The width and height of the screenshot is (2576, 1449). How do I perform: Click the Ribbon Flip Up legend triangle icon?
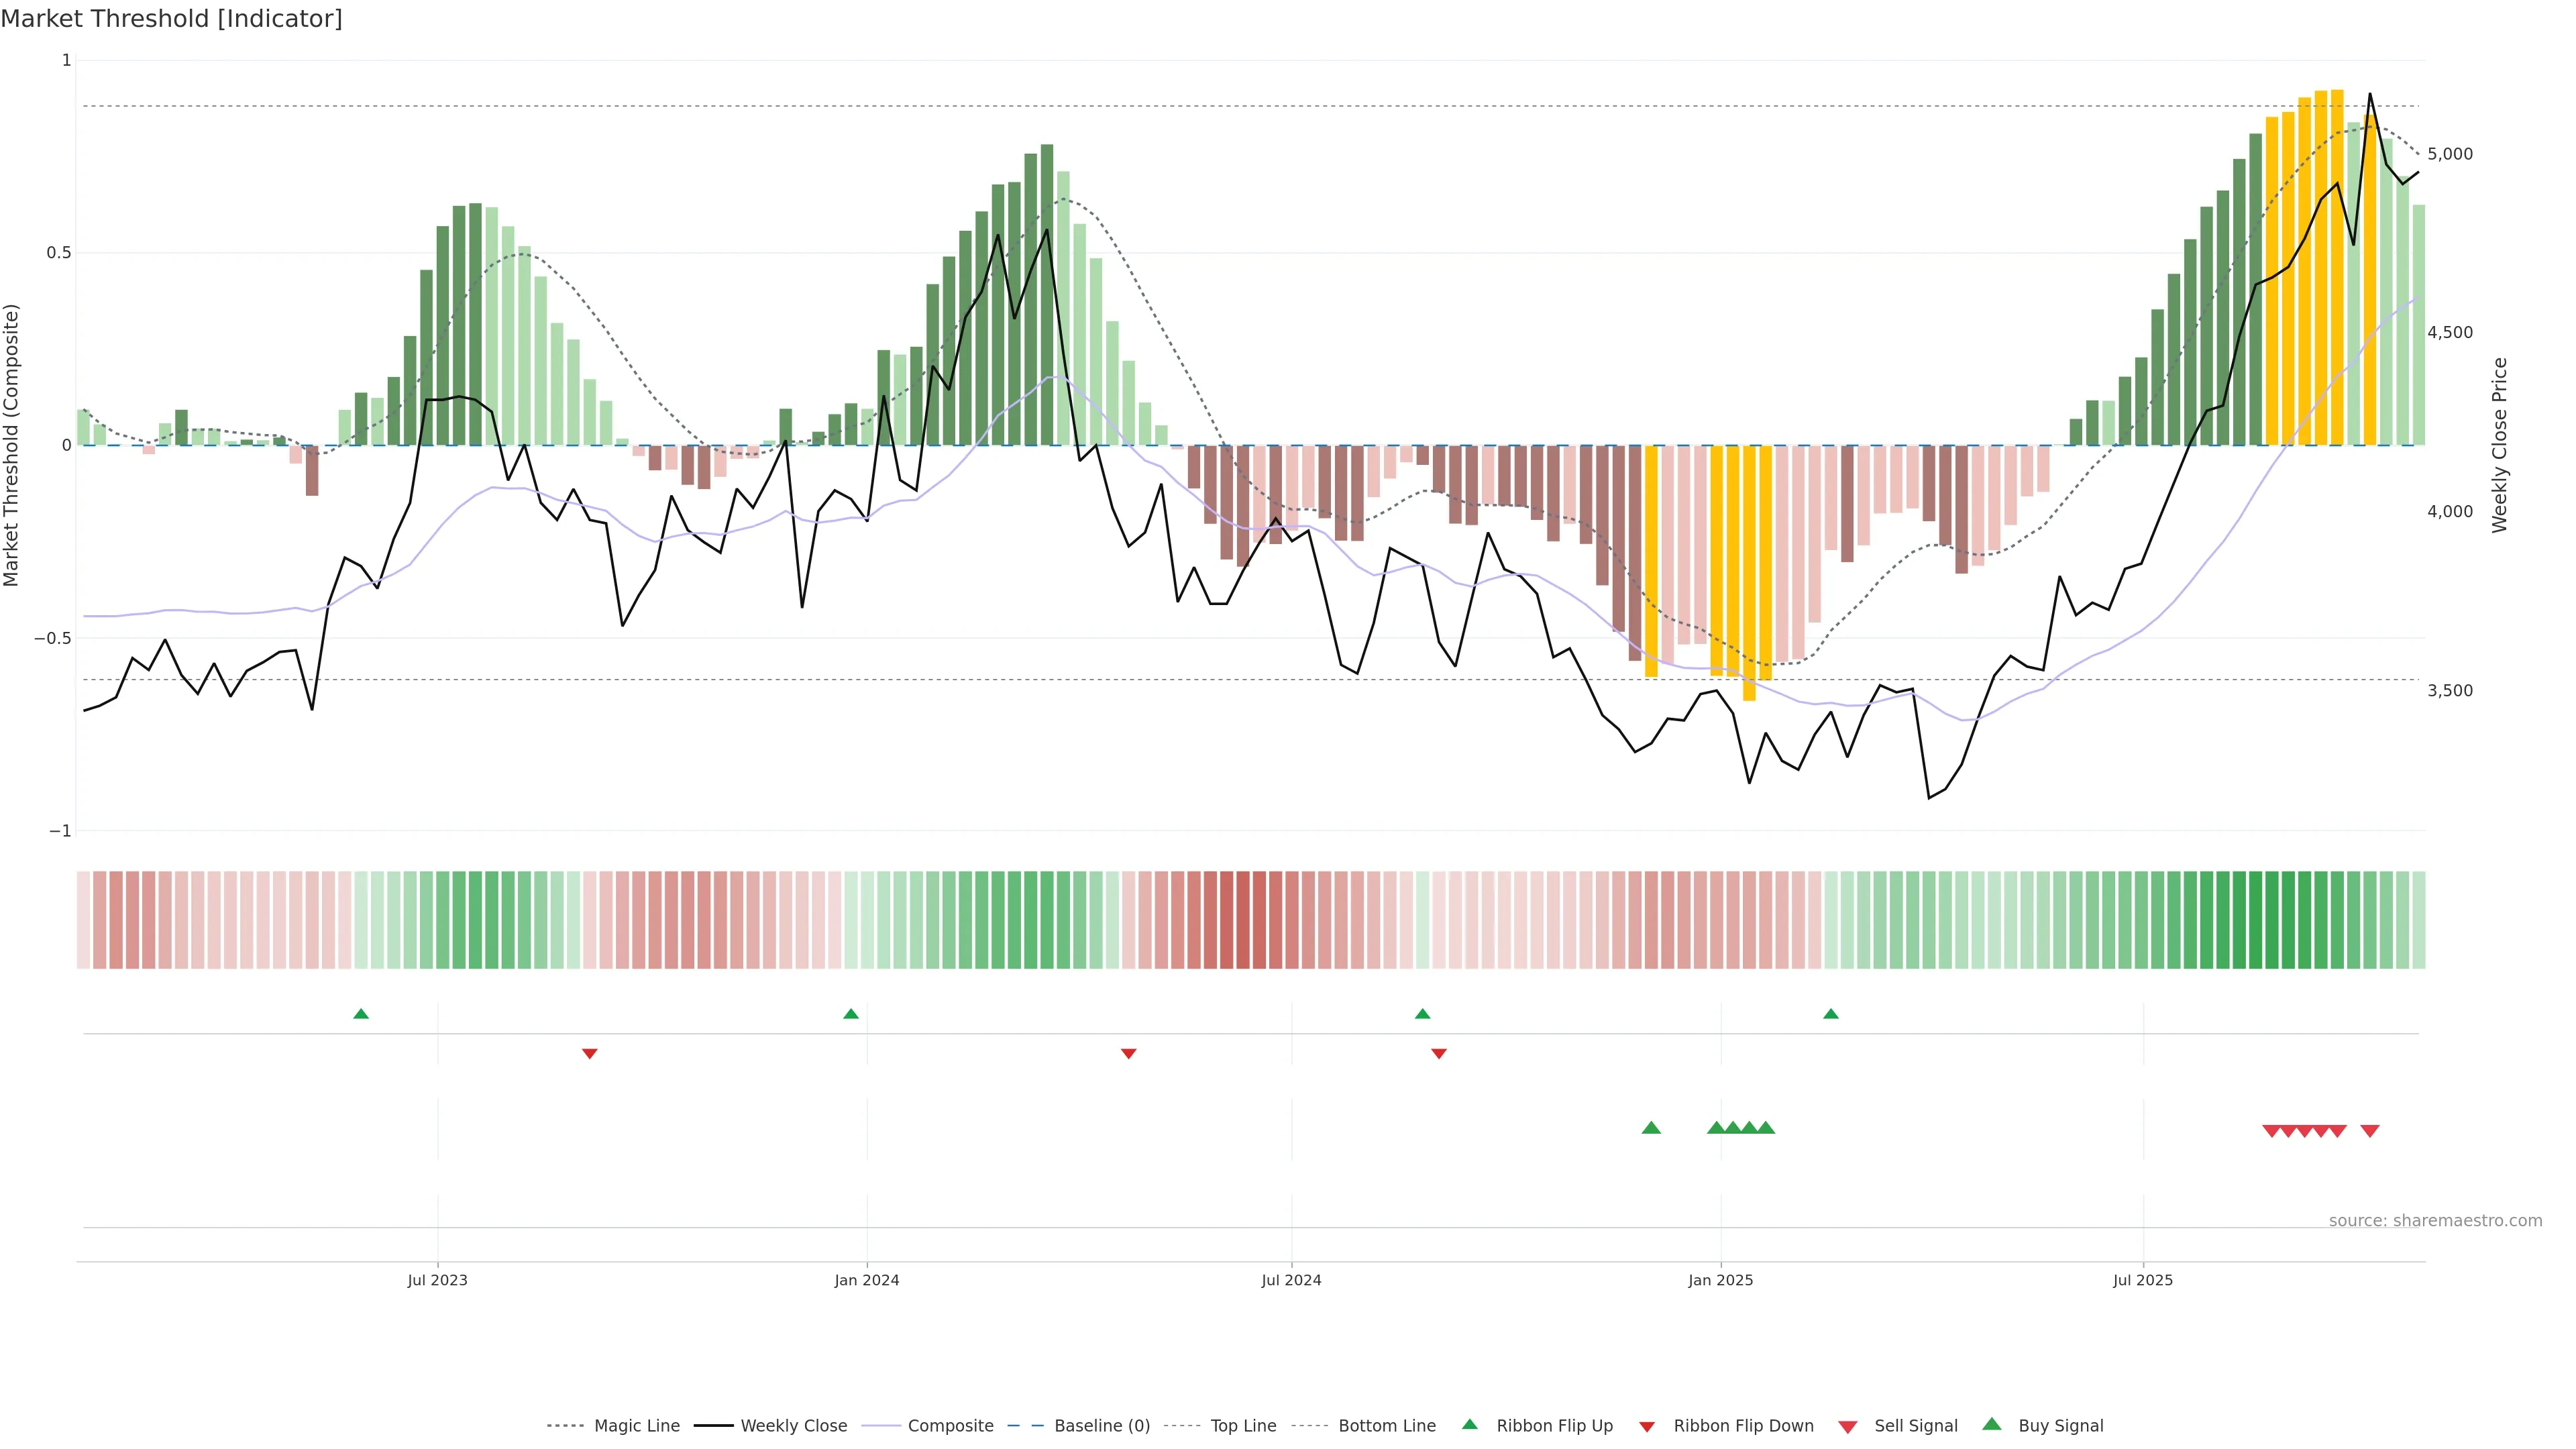click(1469, 1424)
